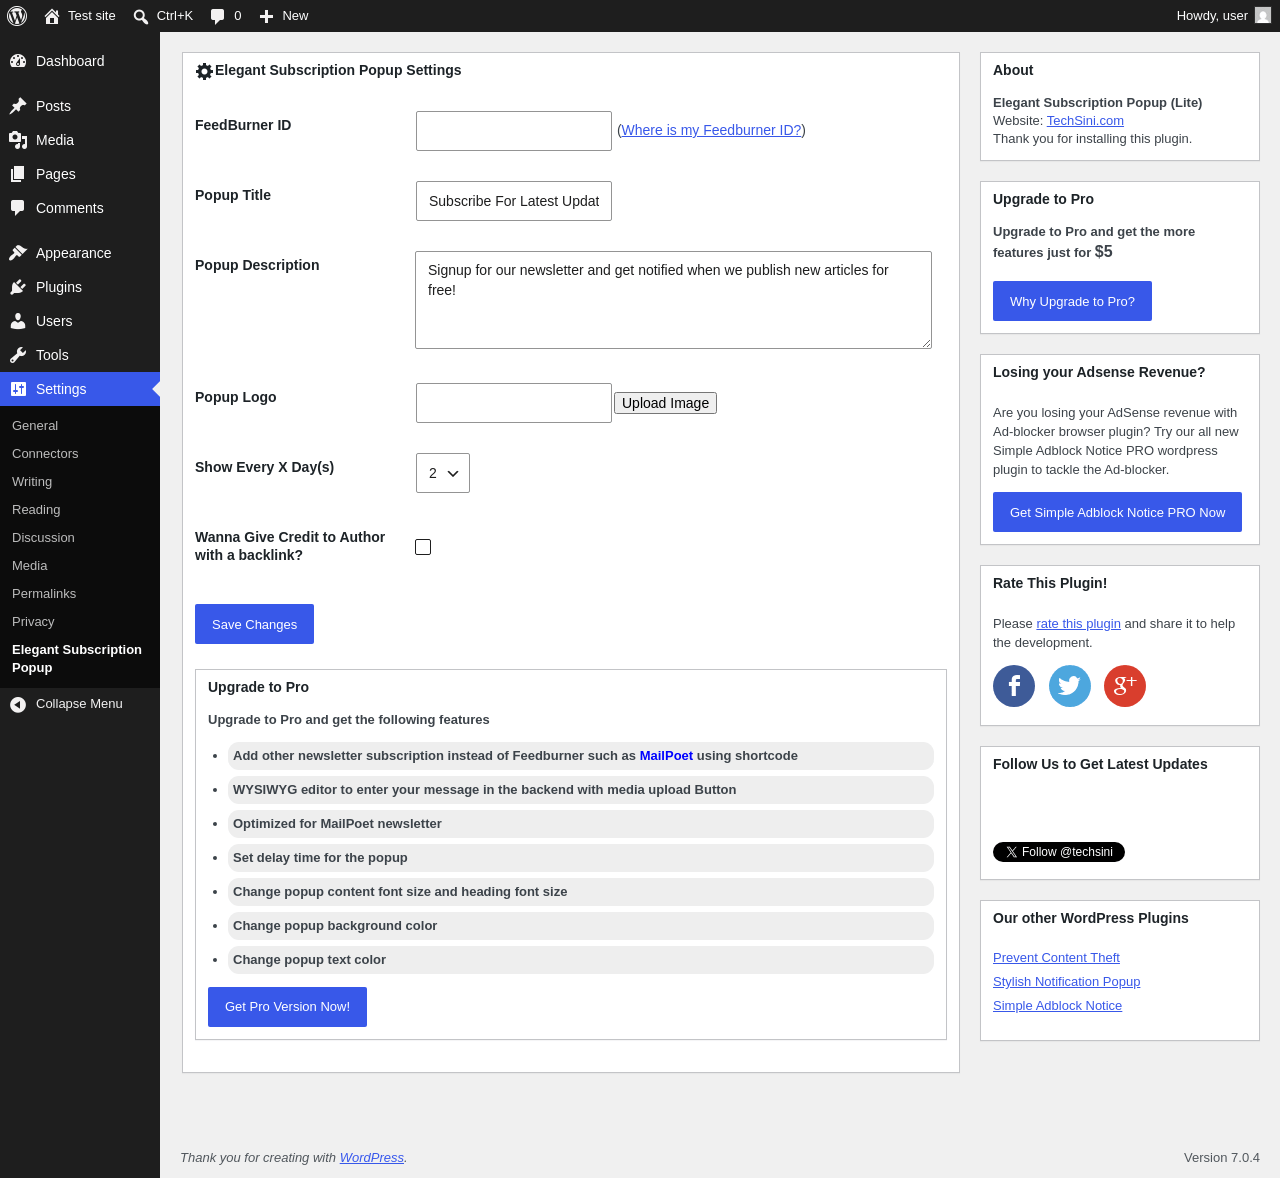Open the 'rate this plugin' link
The width and height of the screenshot is (1280, 1178).
(1078, 624)
